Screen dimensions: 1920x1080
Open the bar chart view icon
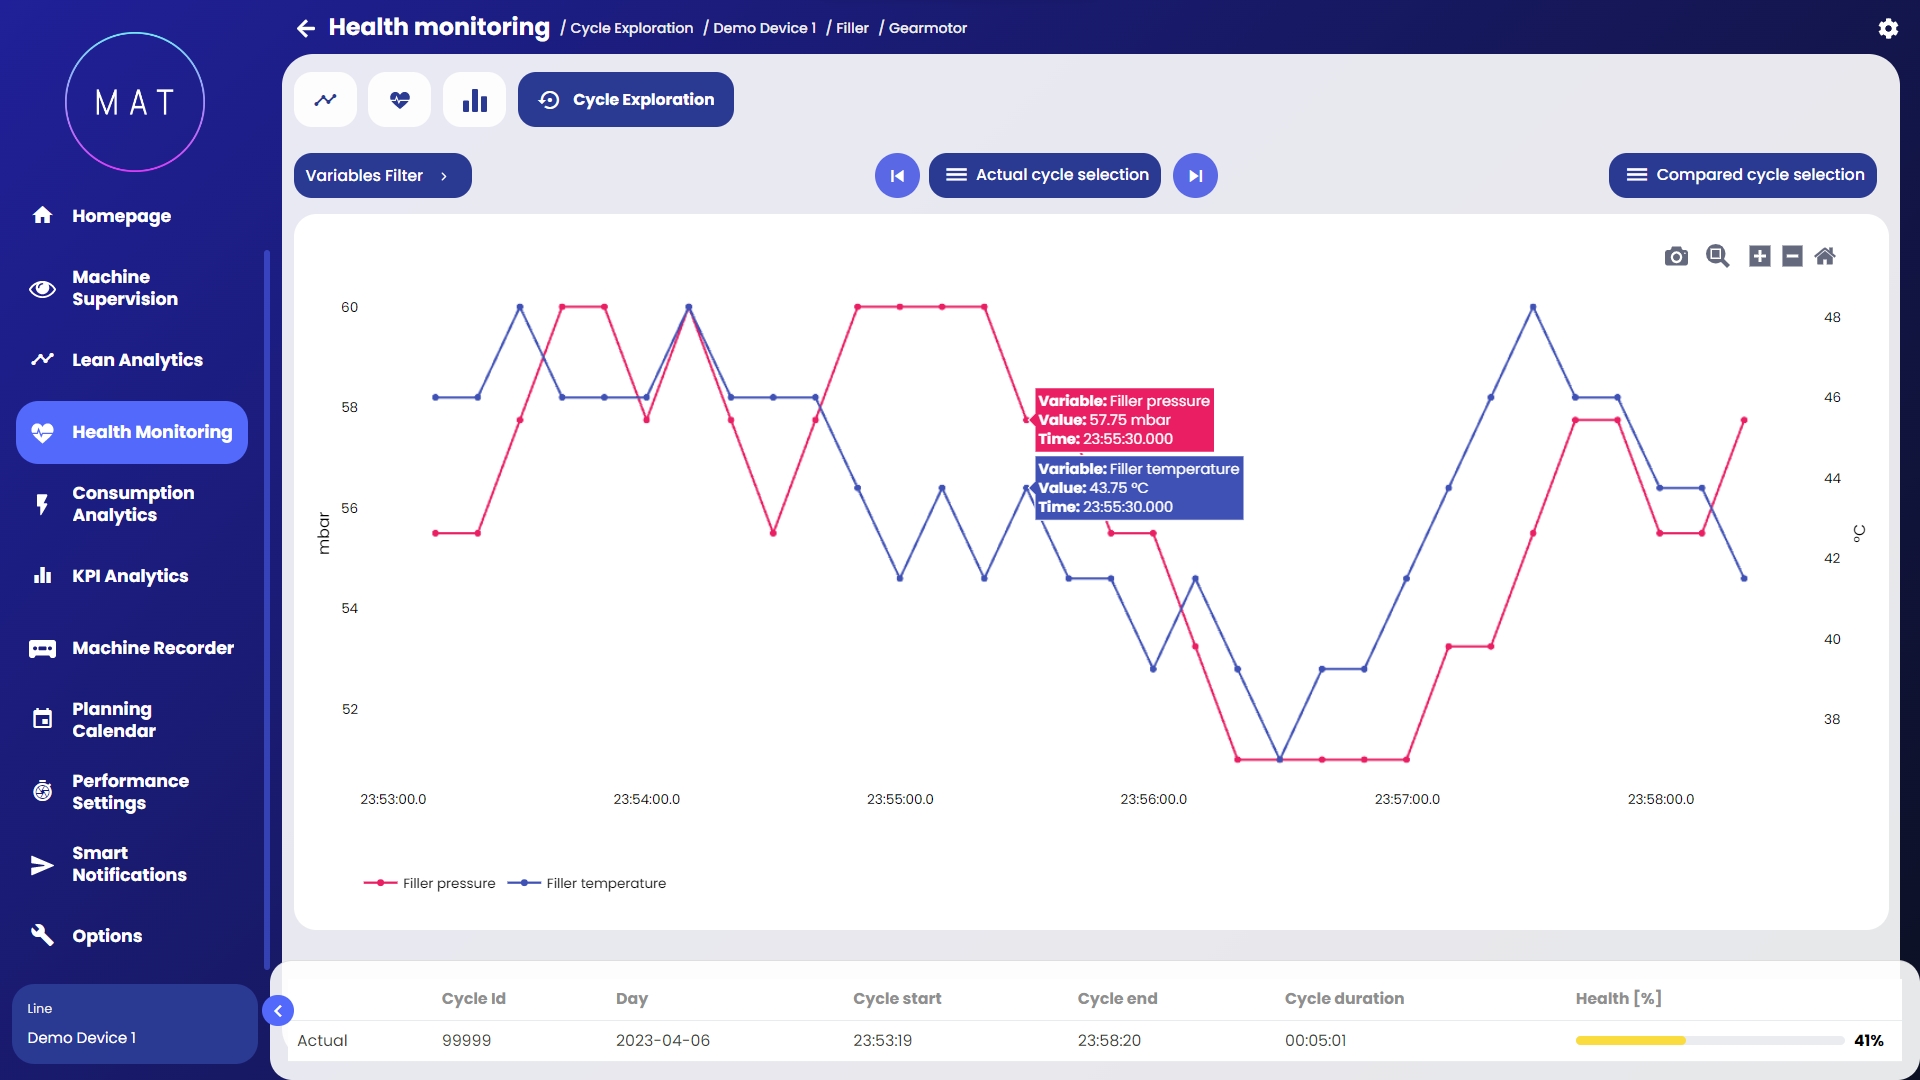pyautogui.click(x=475, y=100)
